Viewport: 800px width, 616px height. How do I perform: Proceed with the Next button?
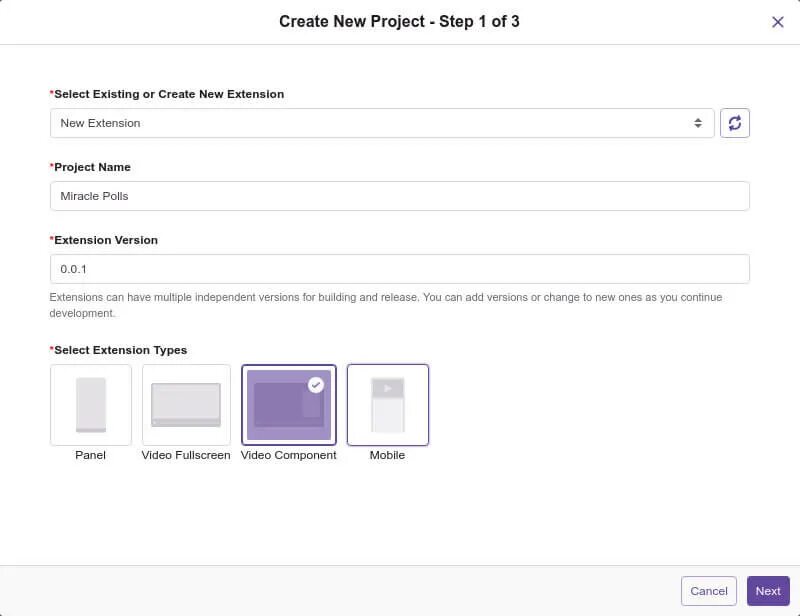768,591
